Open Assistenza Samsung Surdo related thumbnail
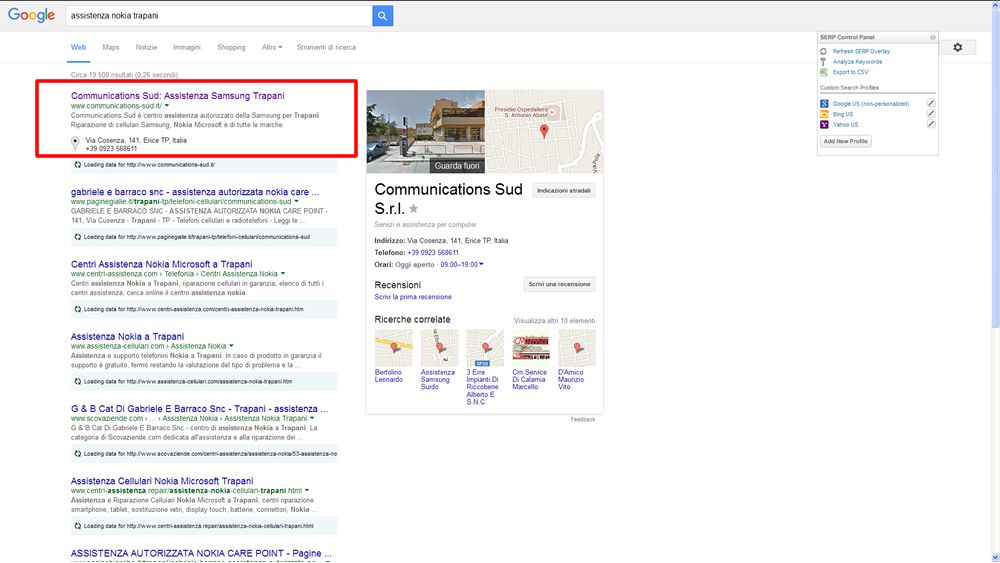The image size is (1000, 563). tap(439, 348)
